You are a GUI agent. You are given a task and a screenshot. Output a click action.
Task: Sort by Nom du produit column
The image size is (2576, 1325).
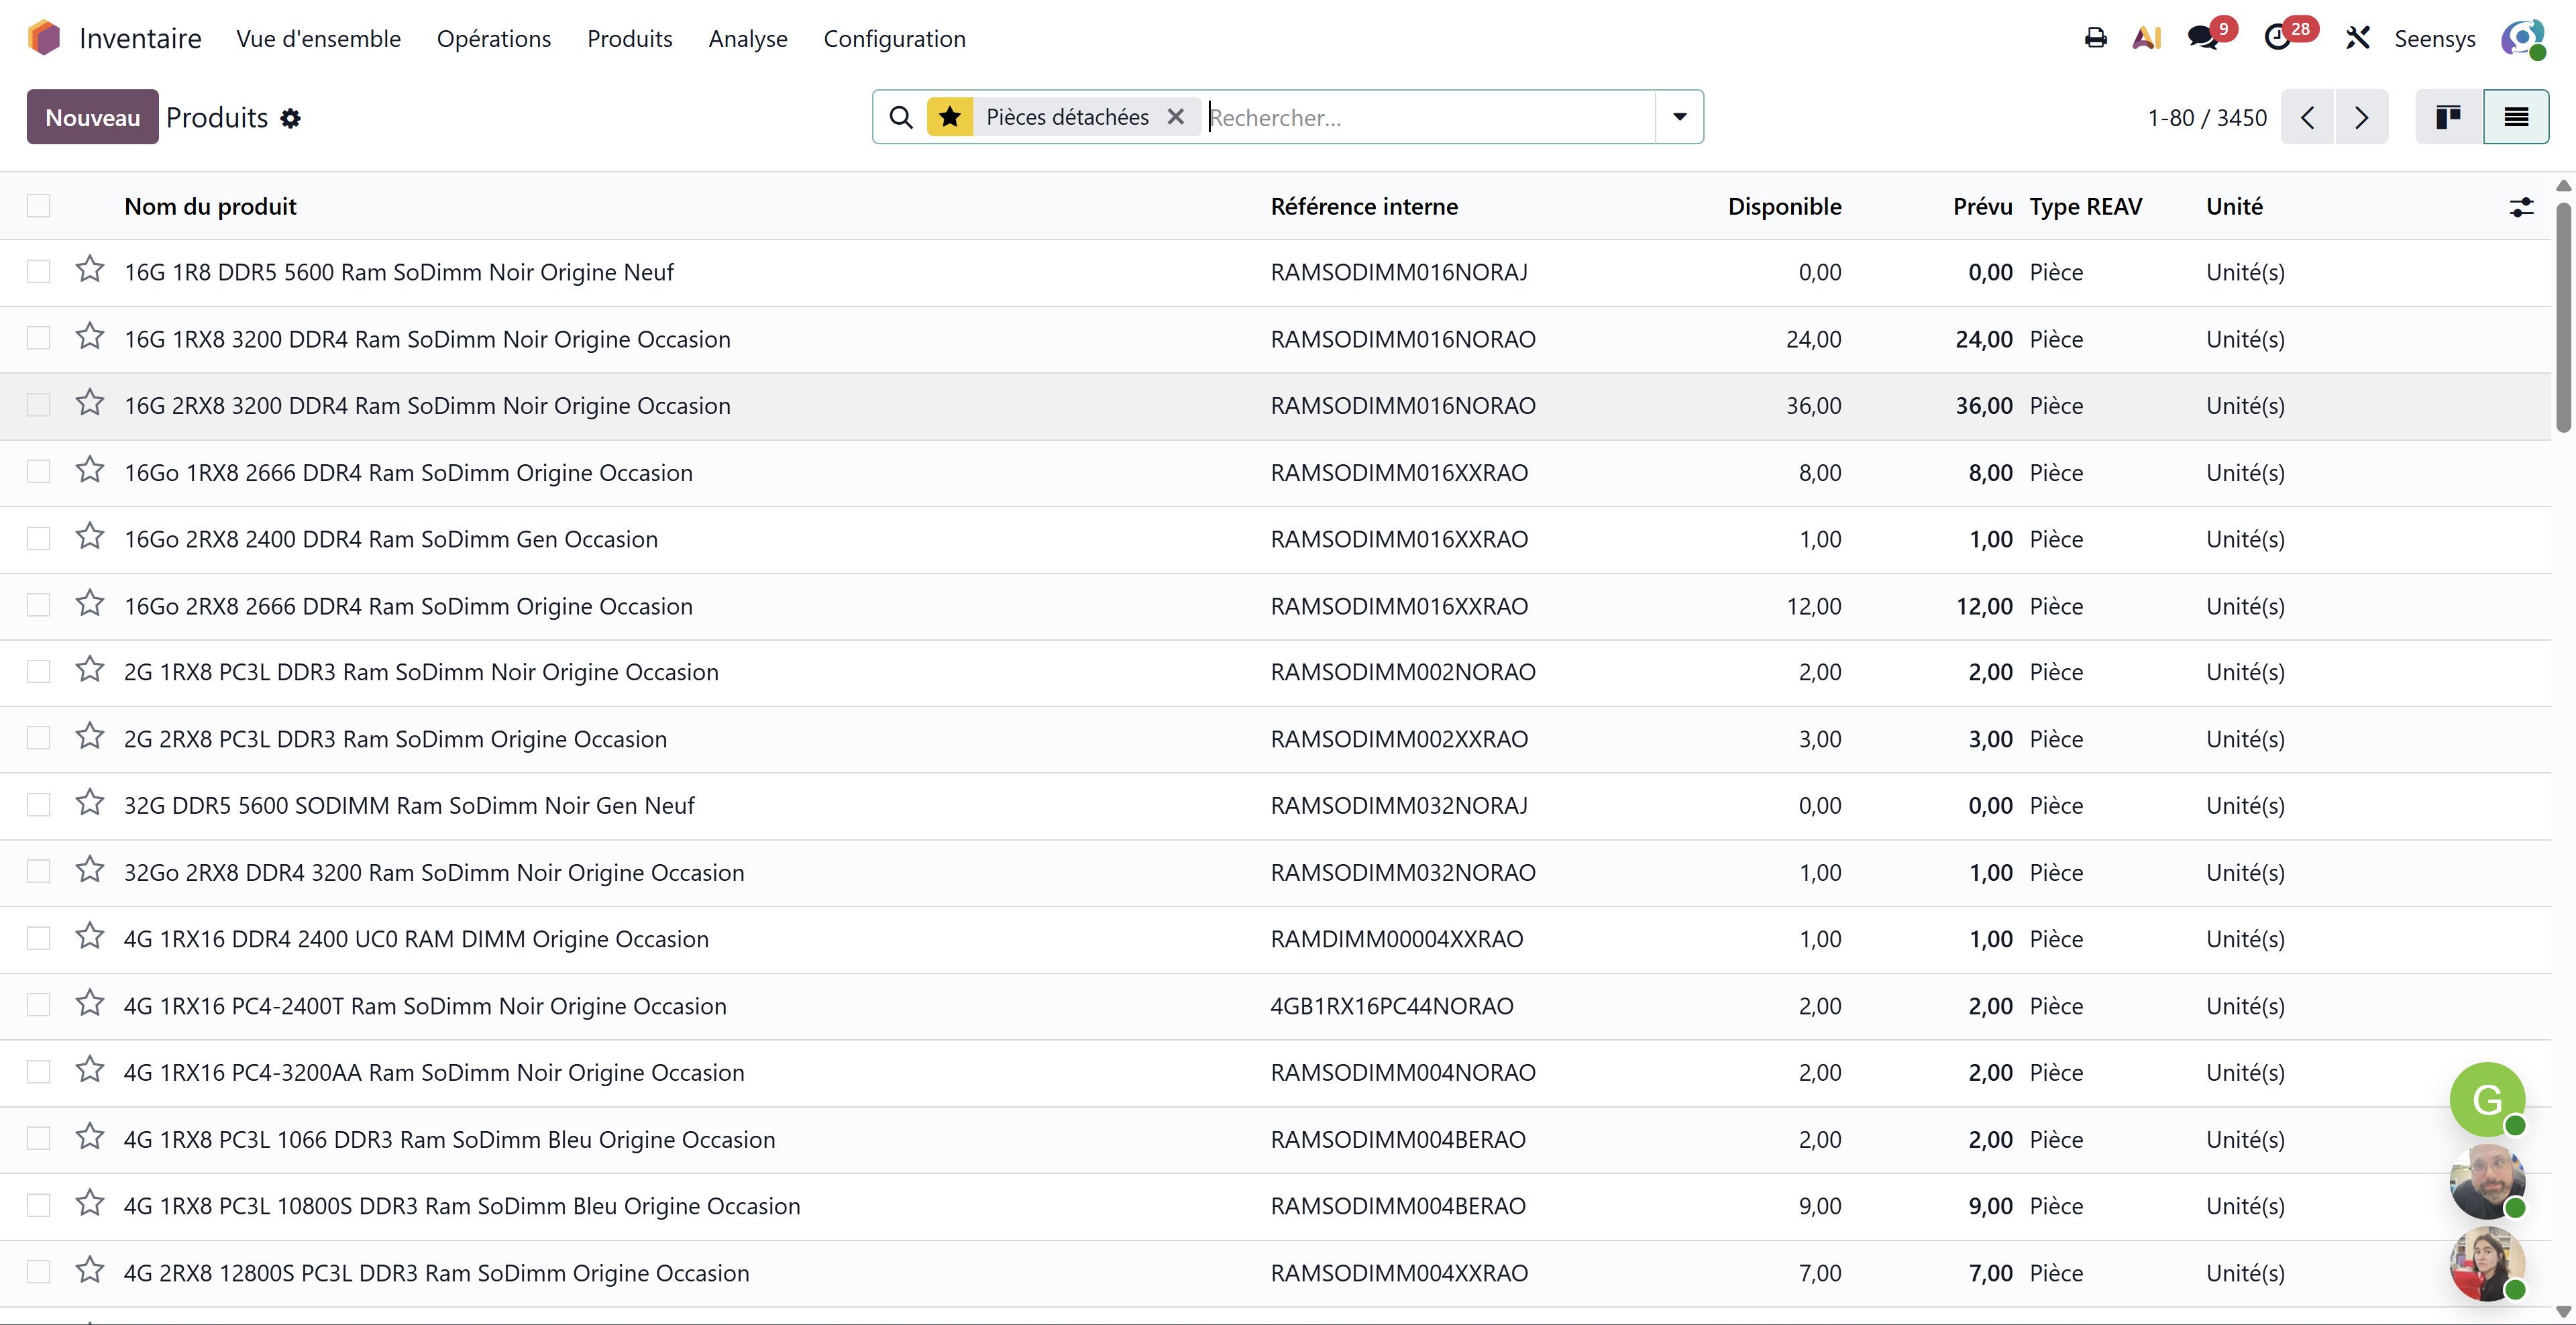(210, 206)
